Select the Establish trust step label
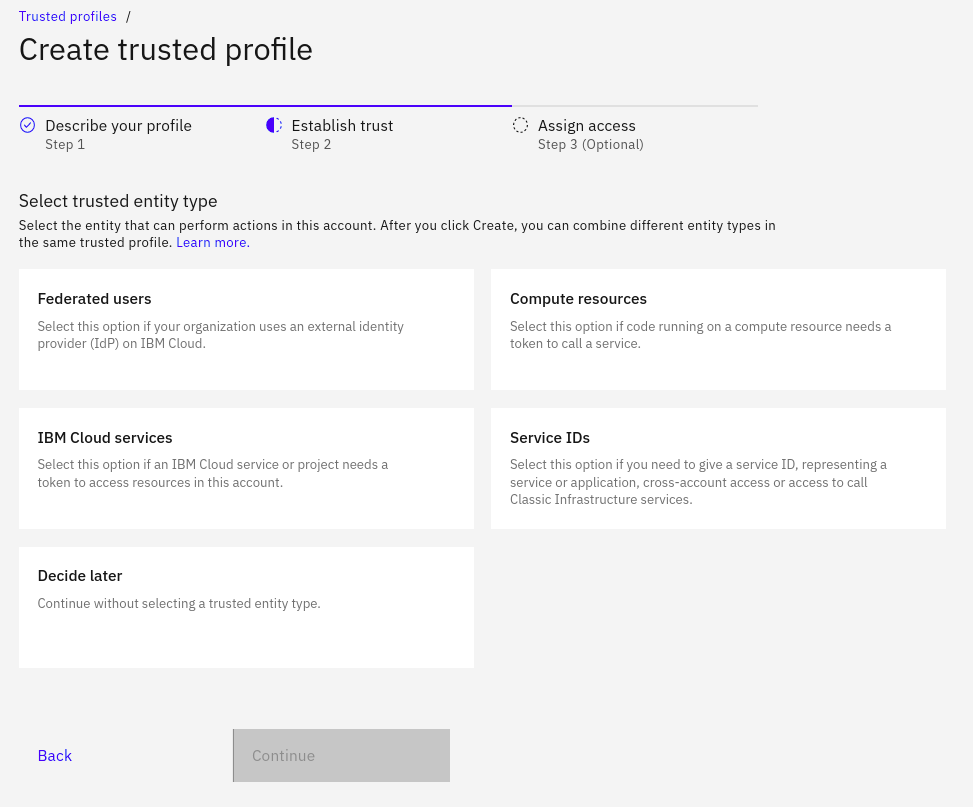This screenshot has width=973, height=807. [342, 125]
